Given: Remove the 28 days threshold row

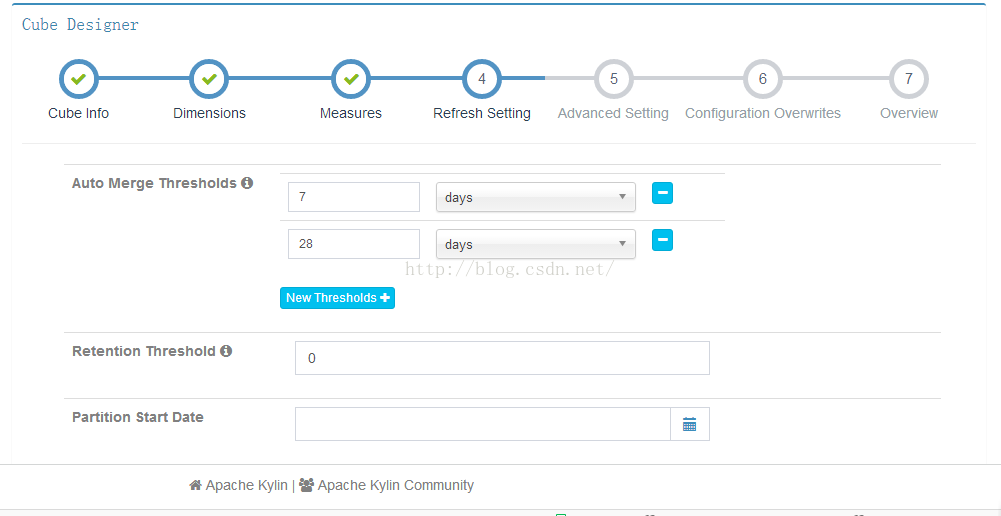Looking at the screenshot, I should point(662,240).
